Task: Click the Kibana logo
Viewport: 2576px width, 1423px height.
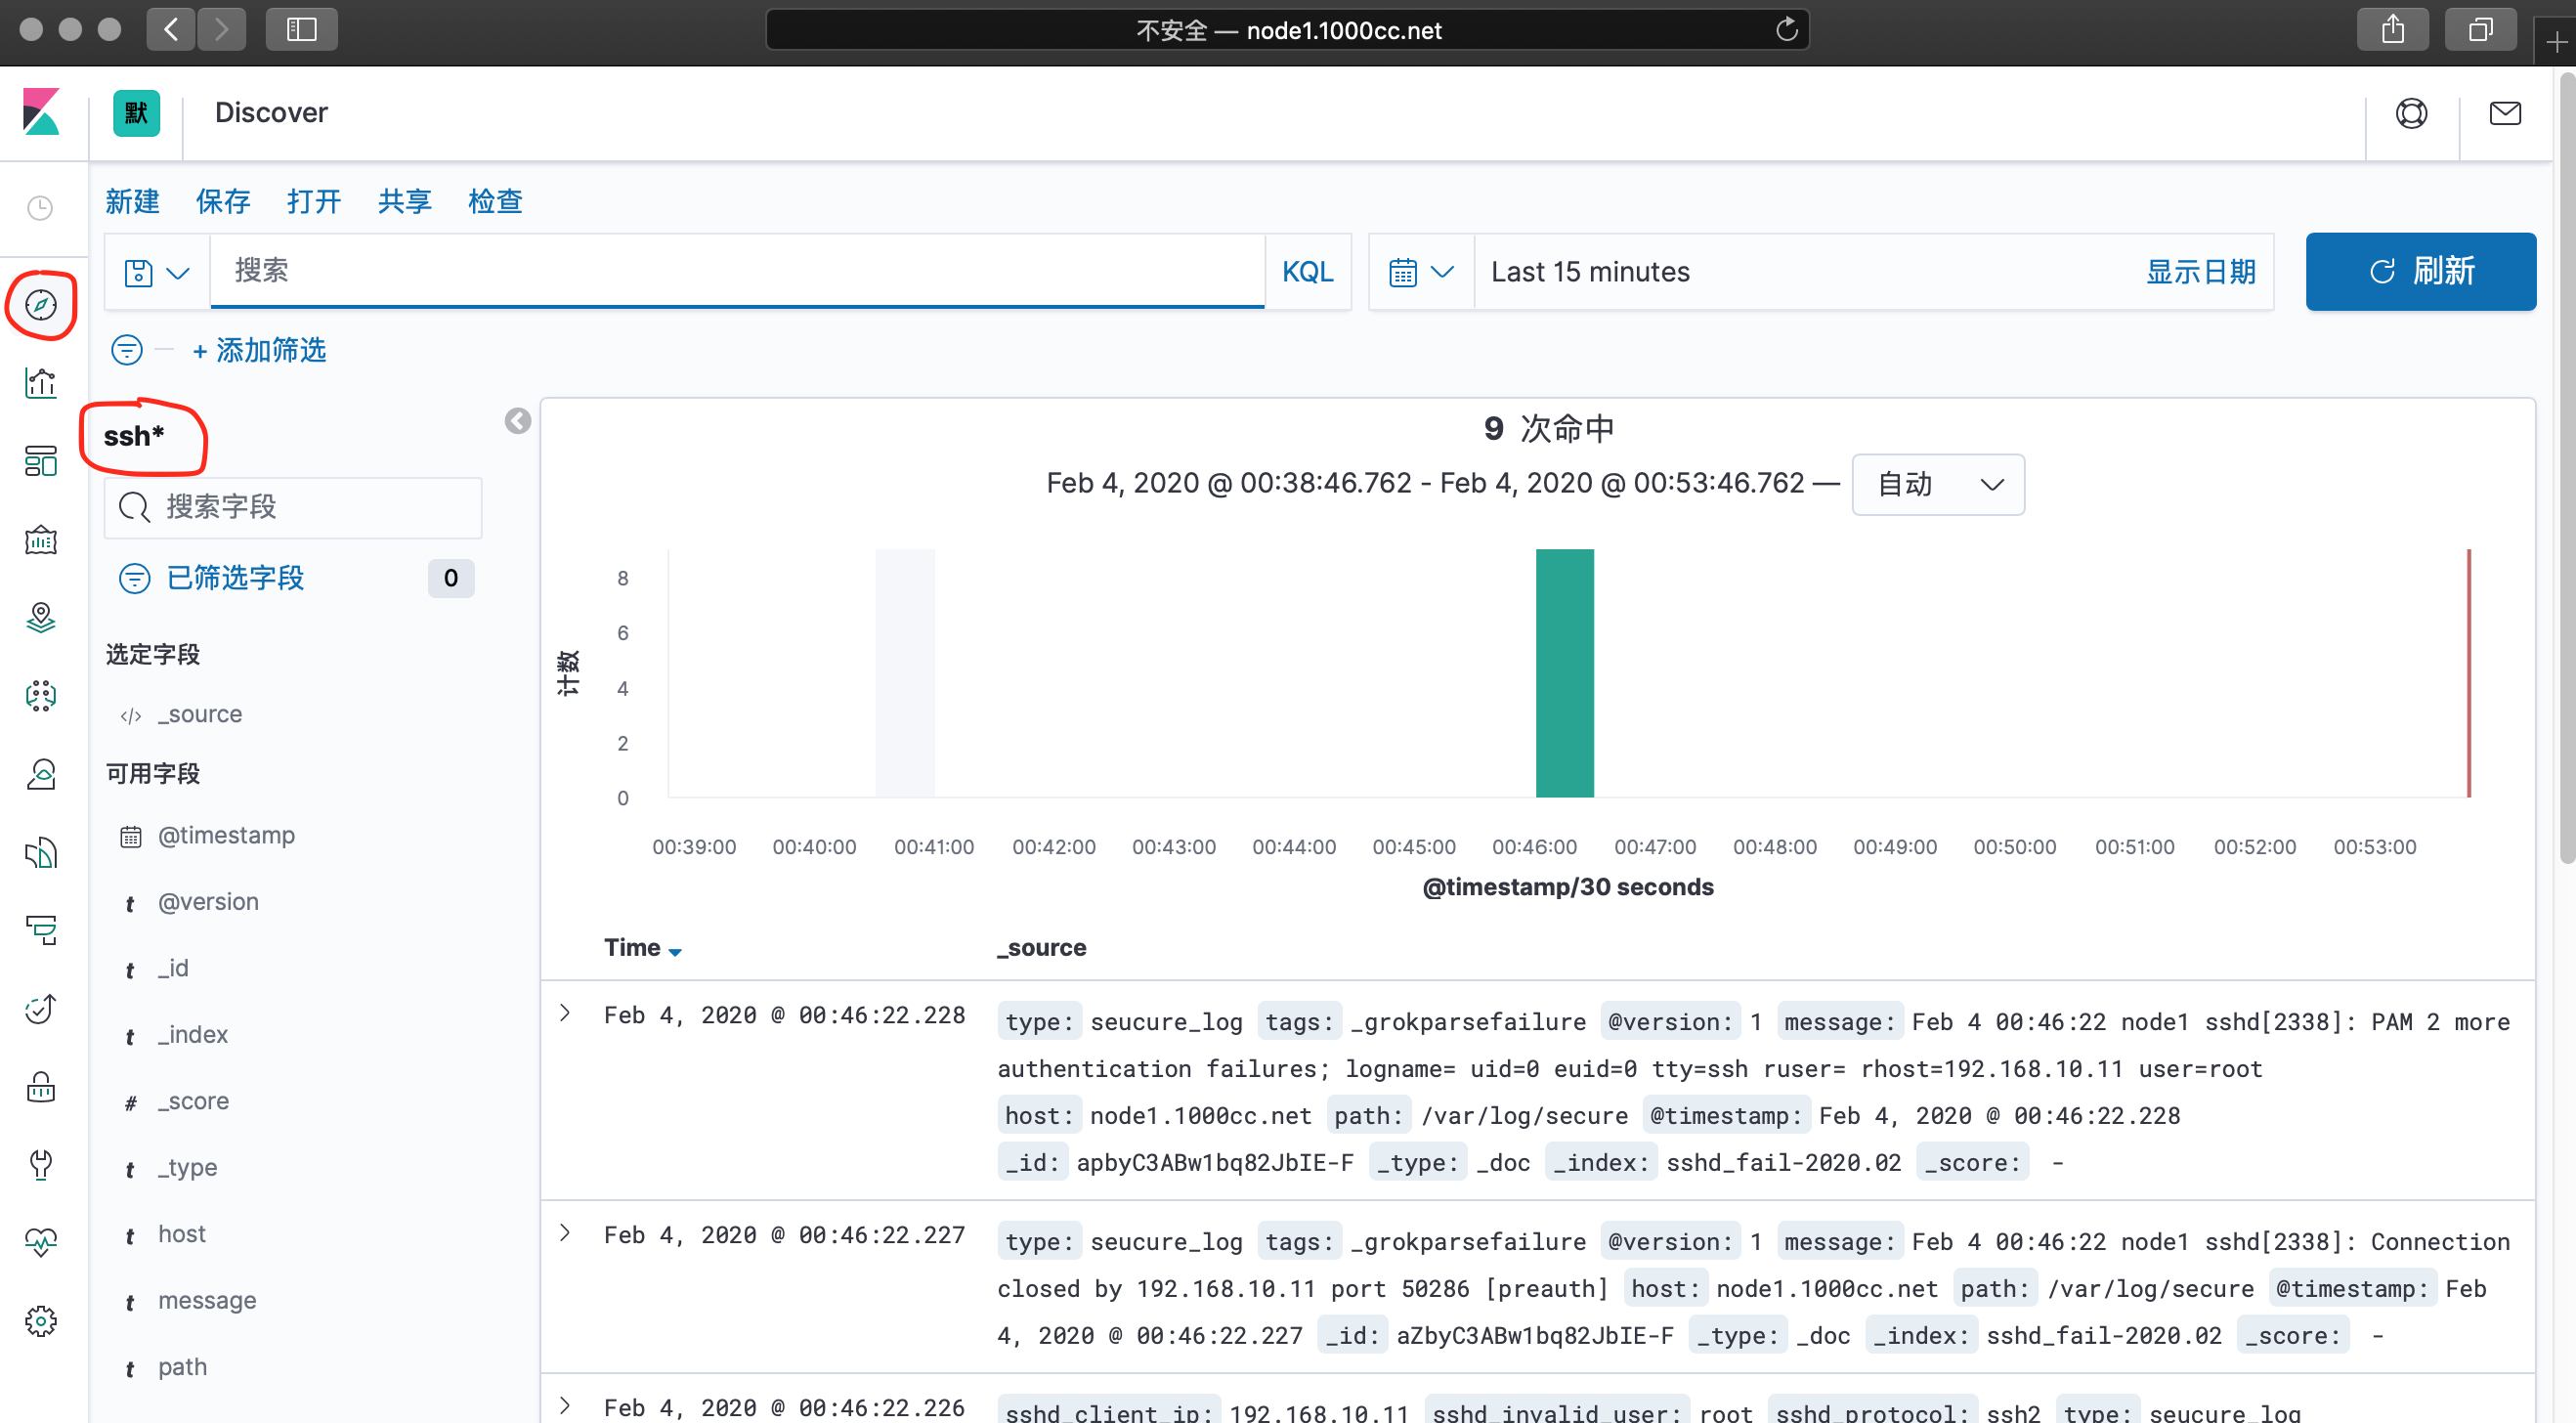Action: pyautogui.click(x=41, y=112)
